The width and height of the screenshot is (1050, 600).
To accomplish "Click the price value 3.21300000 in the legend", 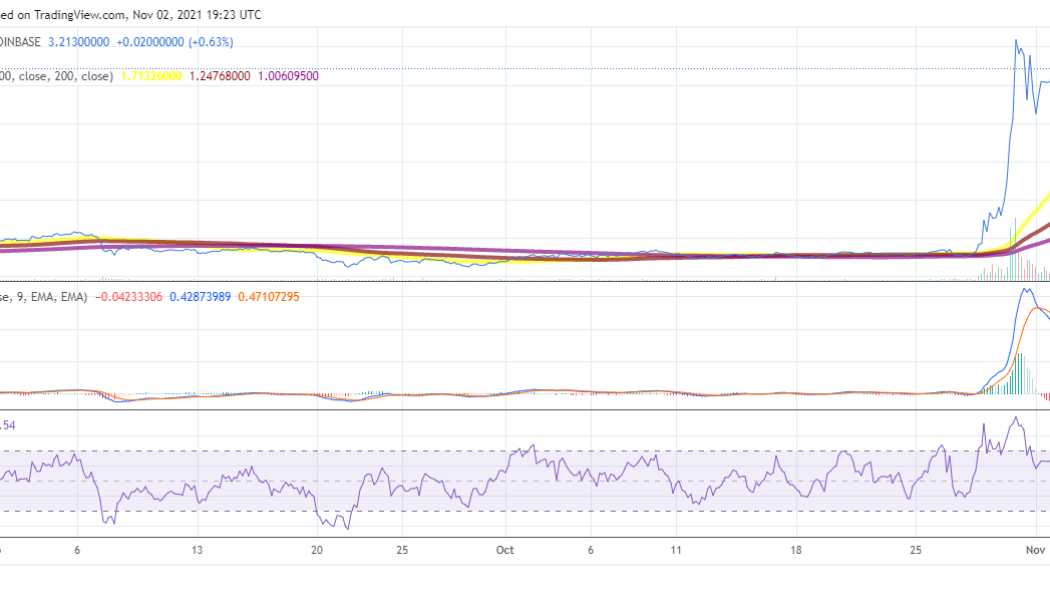I will [x=77, y=42].
